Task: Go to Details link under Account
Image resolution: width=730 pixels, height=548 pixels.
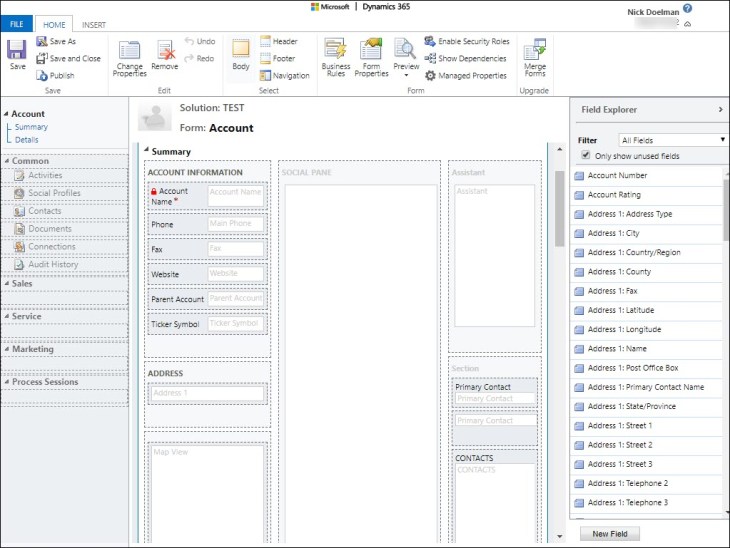Action: (x=27, y=140)
